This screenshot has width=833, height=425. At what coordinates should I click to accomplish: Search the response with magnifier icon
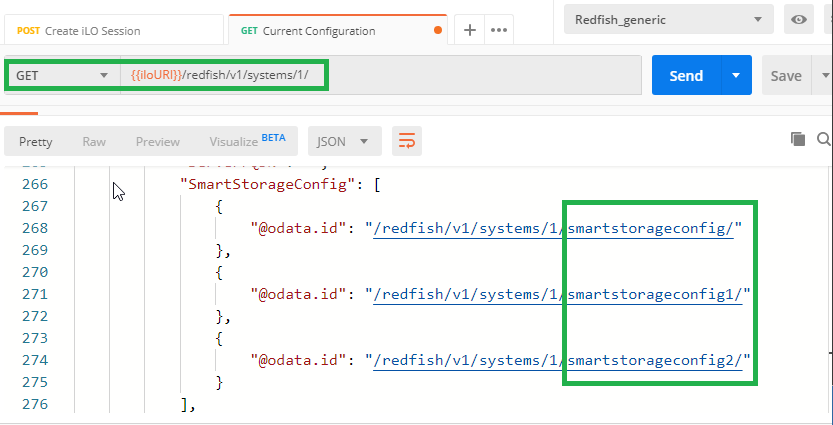coord(823,139)
